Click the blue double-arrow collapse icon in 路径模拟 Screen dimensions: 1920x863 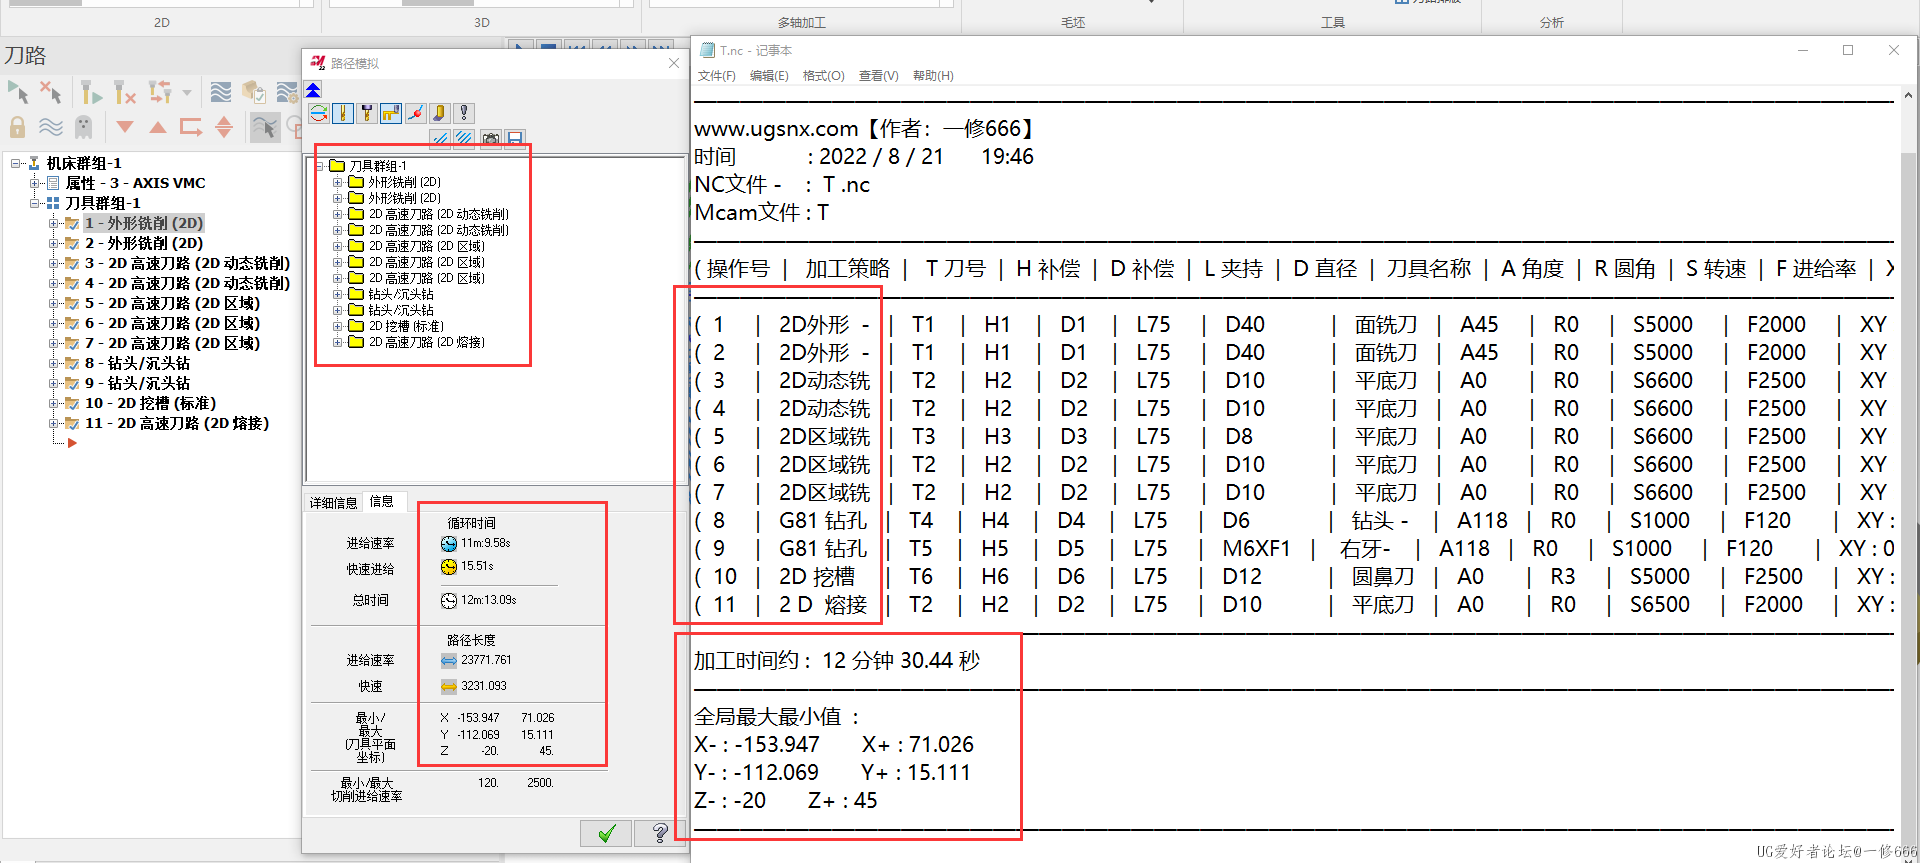click(314, 90)
